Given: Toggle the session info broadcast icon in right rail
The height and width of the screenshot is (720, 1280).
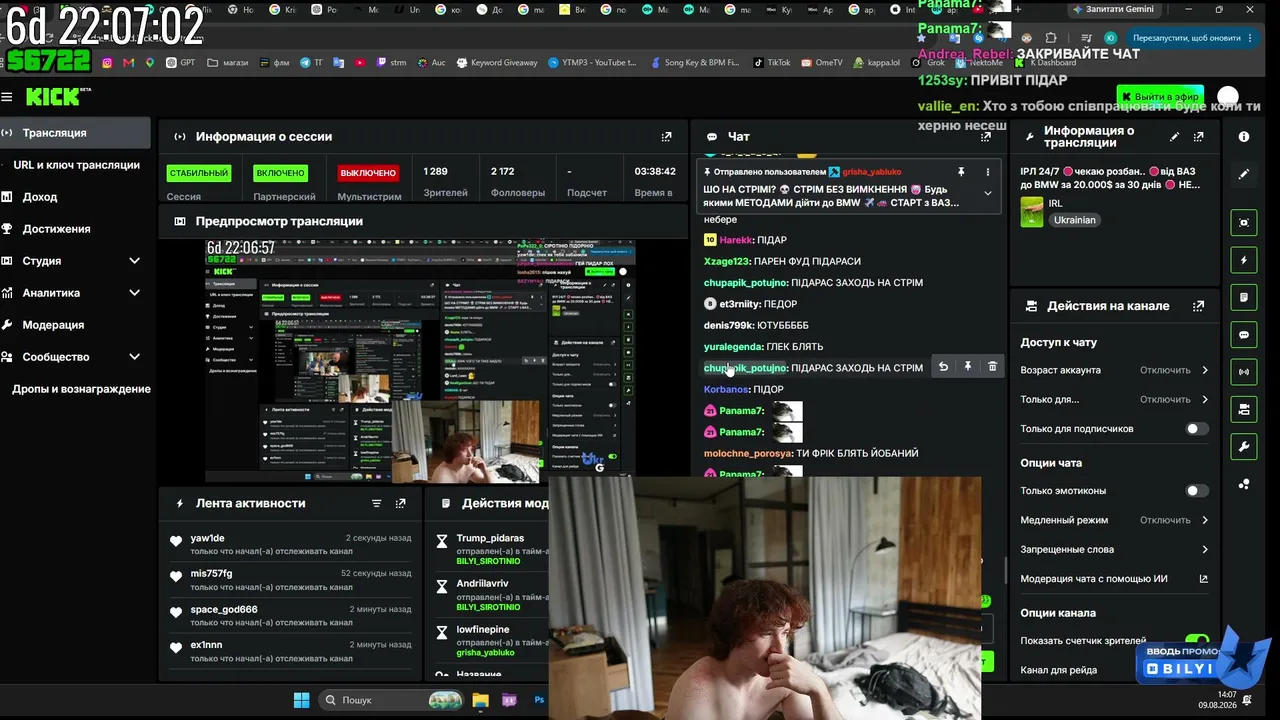Looking at the screenshot, I should (1244, 372).
